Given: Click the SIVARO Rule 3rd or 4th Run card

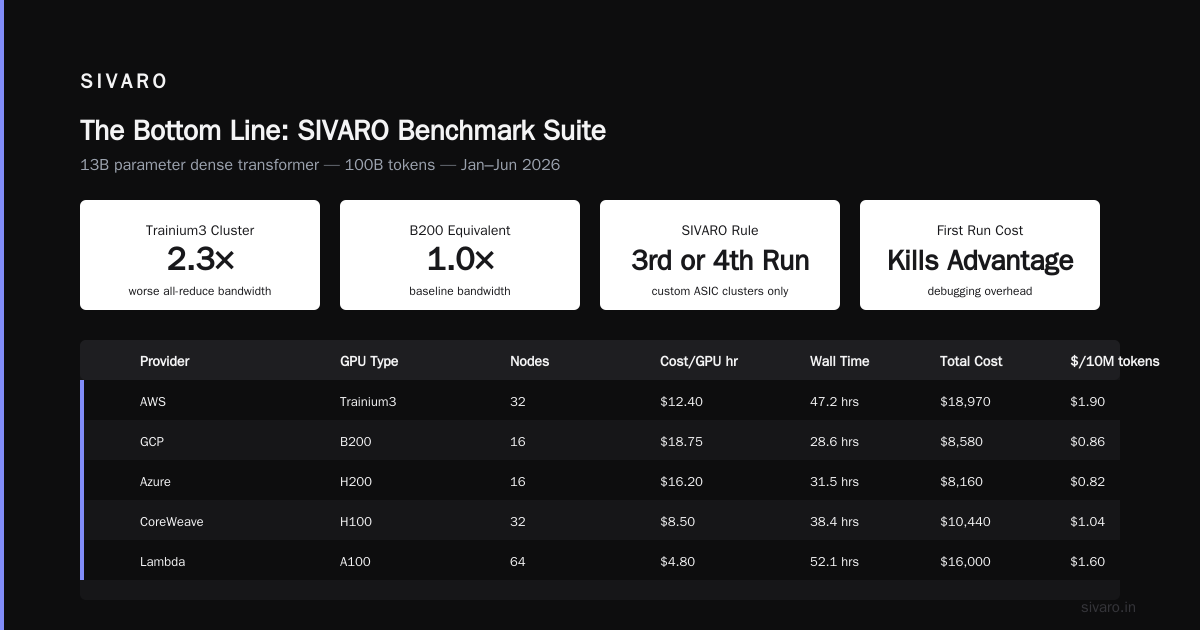Looking at the screenshot, I should pos(720,255).
